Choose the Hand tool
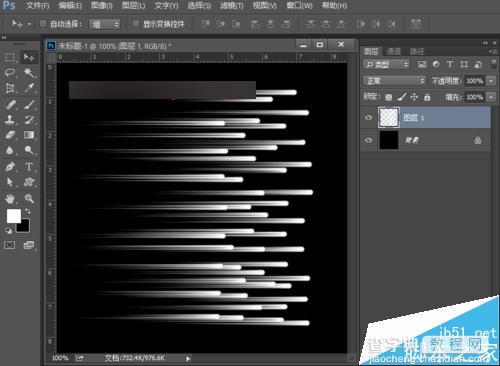Image resolution: width=500 pixels, height=366 pixels. pos(10,199)
